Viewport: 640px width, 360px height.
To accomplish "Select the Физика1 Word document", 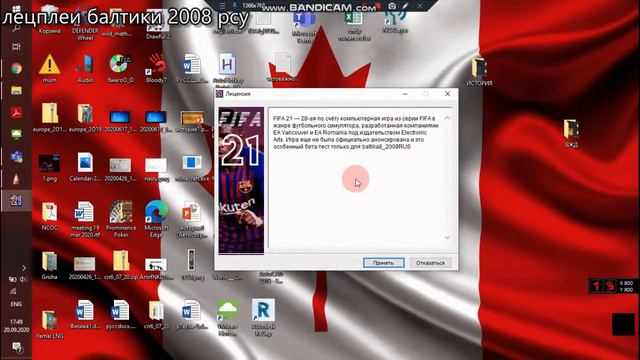I will [84, 315].
